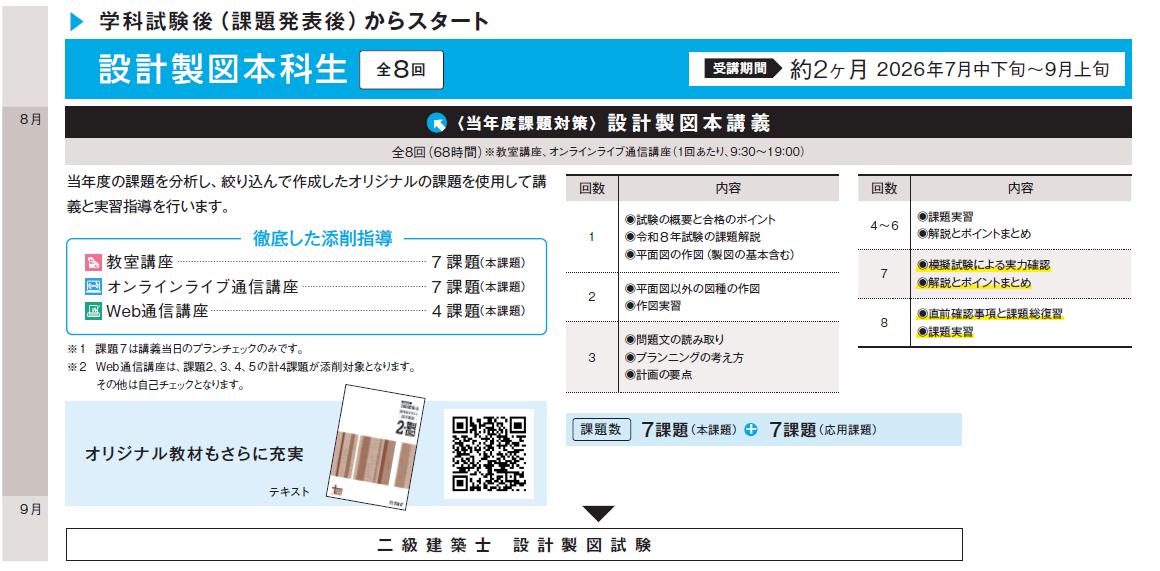Click the arrow icon before 当年度課題対策
Image resolution: width=1160 pixels, height=571 pixels.
click(x=436, y=123)
